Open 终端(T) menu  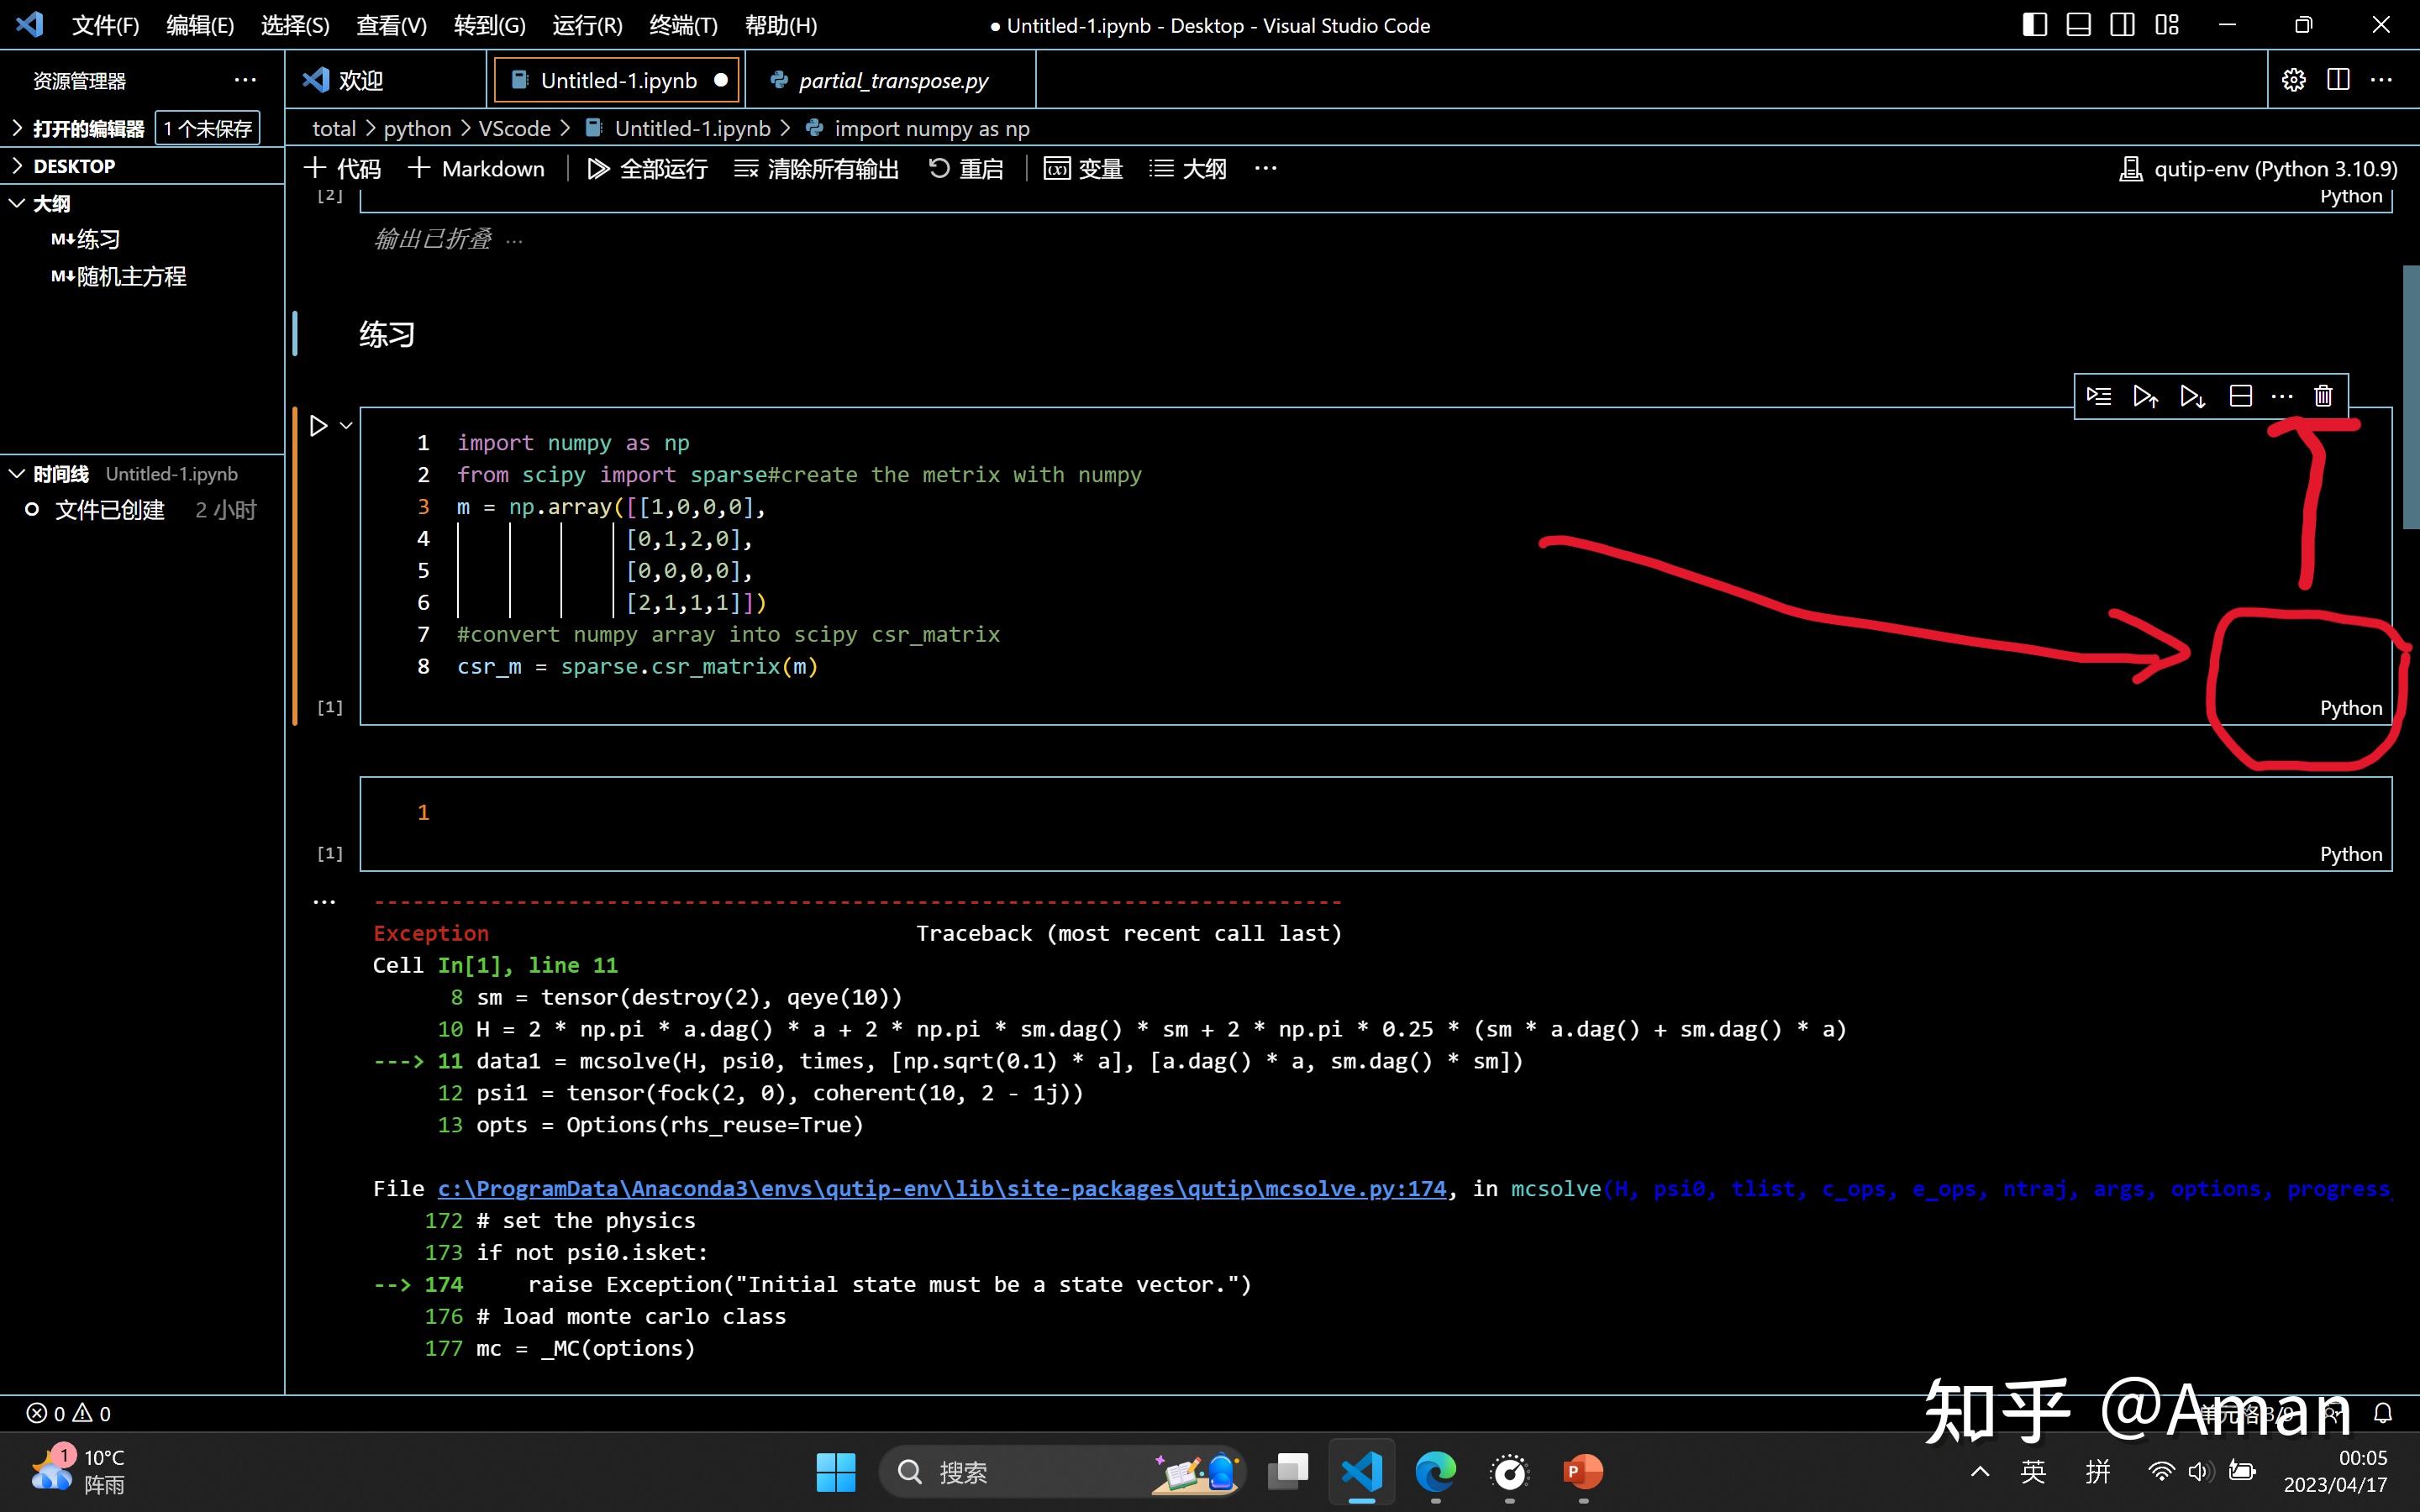tap(683, 25)
